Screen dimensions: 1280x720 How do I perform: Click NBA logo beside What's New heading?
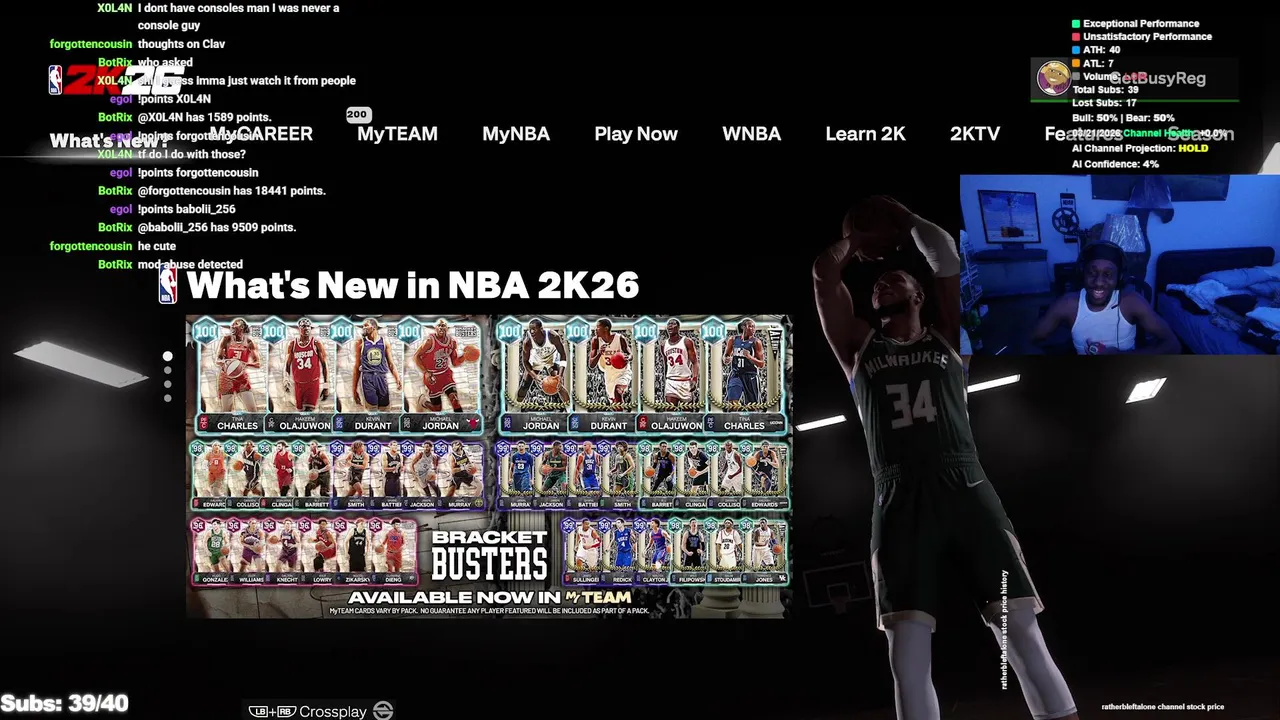[168, 285]
